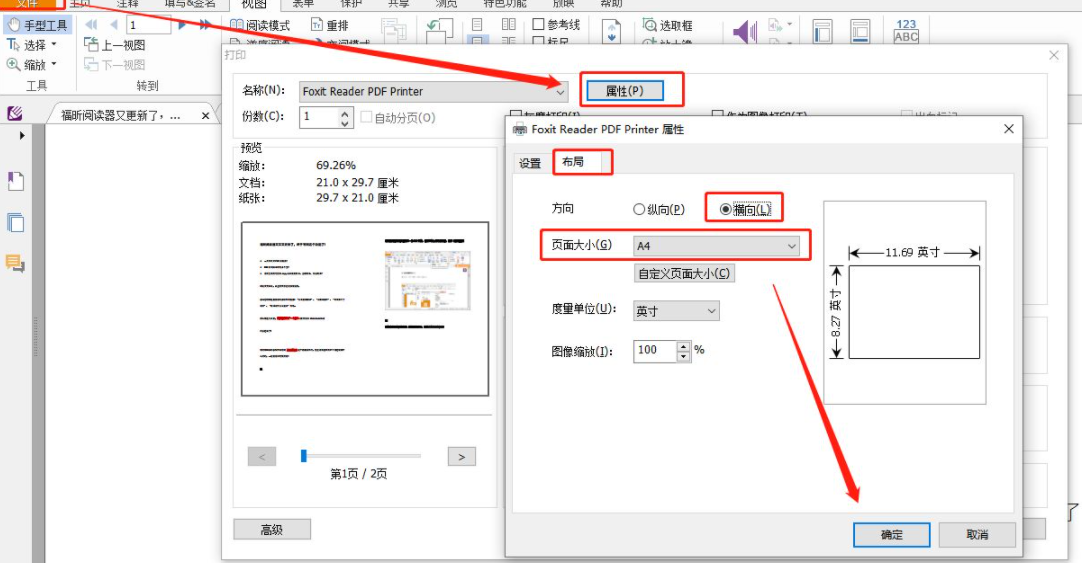Click the preview page slider
The width and height of the screenshot is (1082, 563).
point(304,456)
